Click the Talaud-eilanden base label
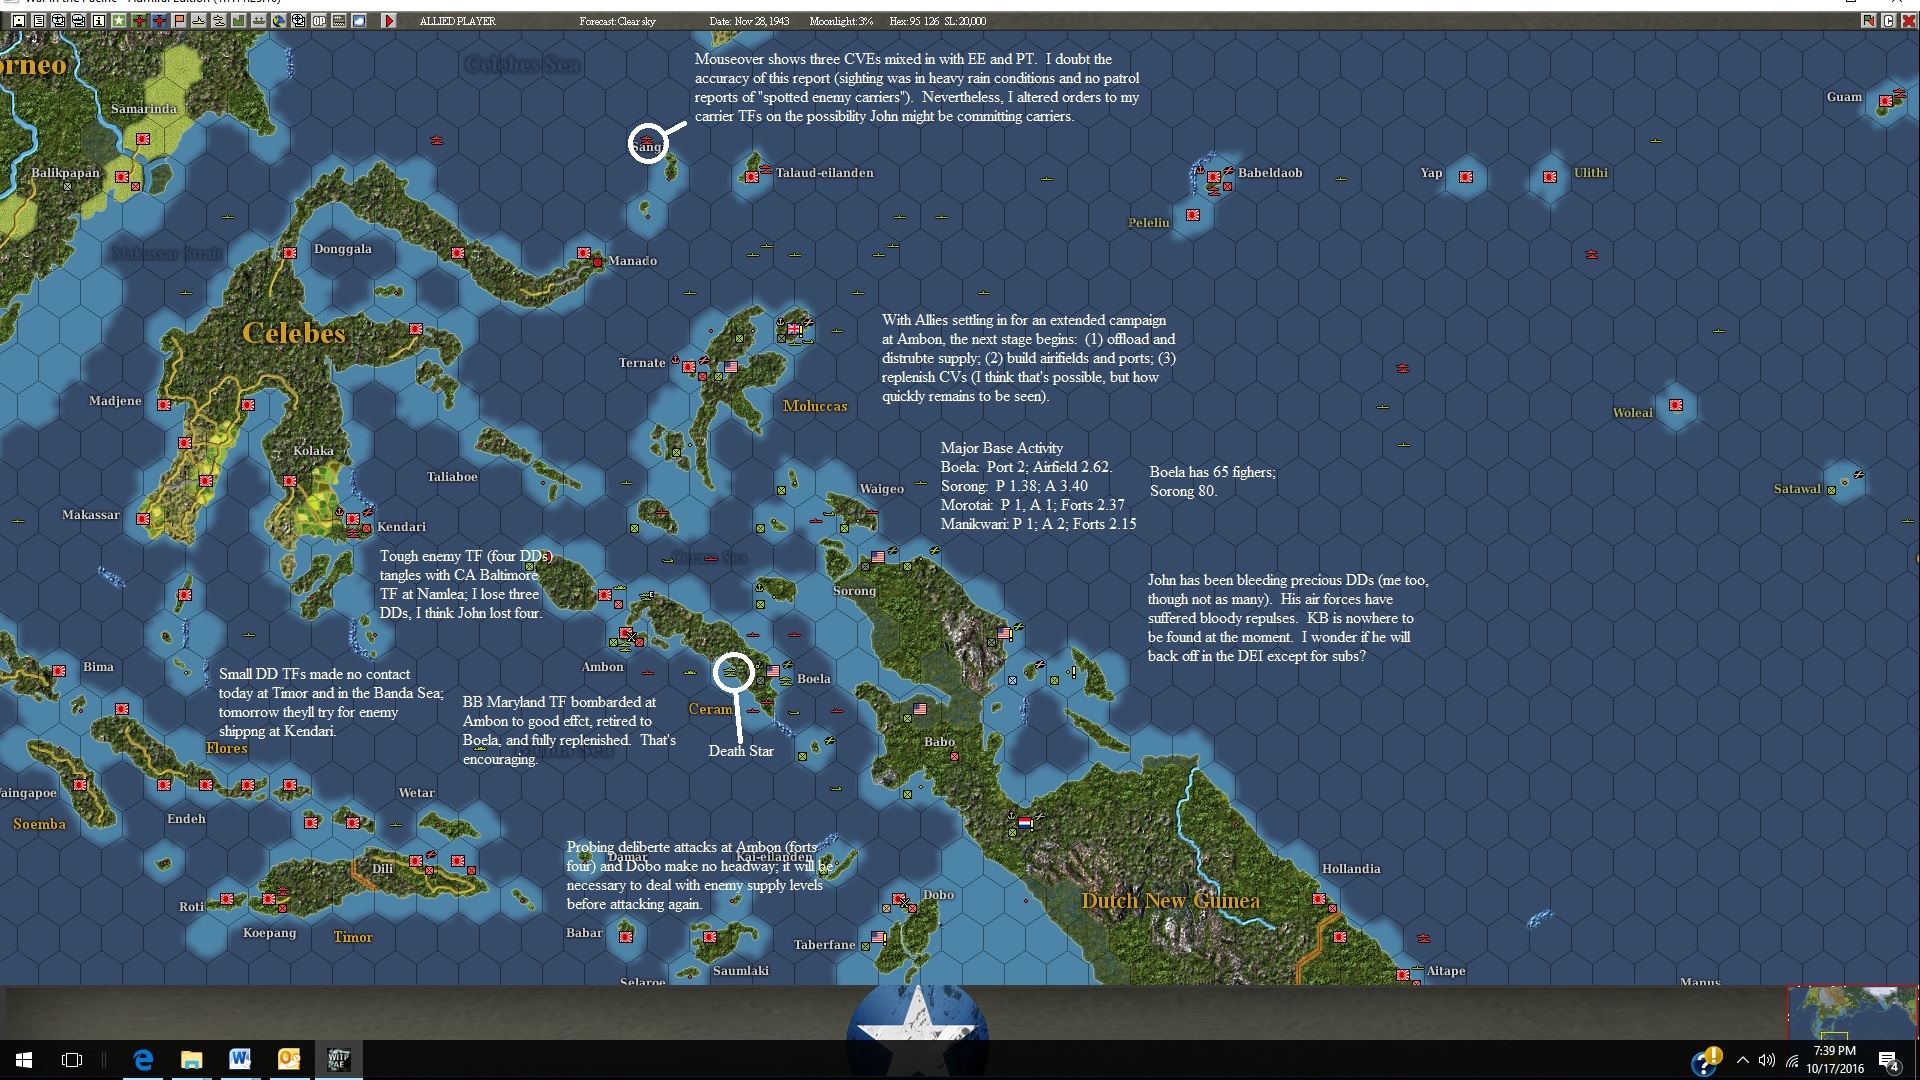Image resolution: width=1920 pixels, height=1080 pixels. pos(824,173)
